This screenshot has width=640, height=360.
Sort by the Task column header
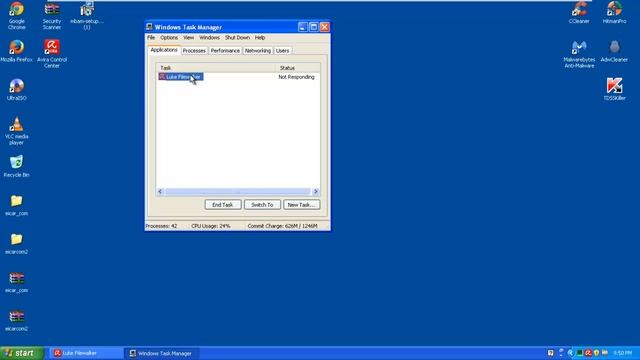pyautogui.click(x=216, y=68)
